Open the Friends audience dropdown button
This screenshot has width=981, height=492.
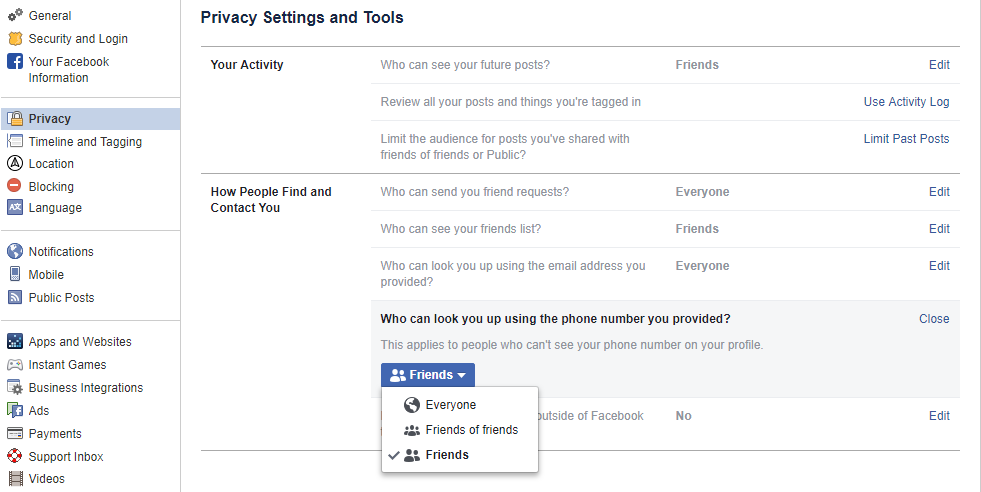[427, 375]
